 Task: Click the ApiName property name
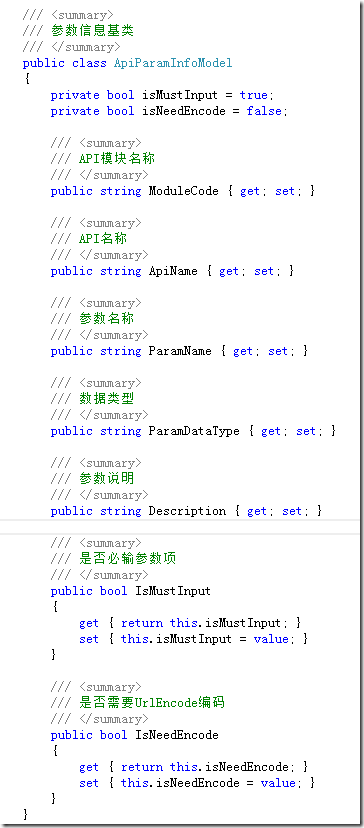[x=173, y=271]
